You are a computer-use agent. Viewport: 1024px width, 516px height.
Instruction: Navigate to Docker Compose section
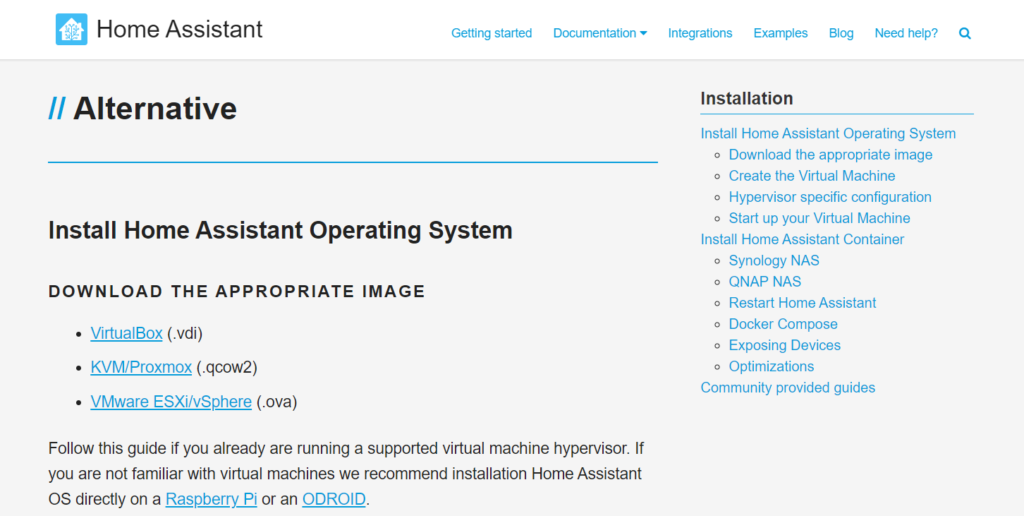(783, 324)
